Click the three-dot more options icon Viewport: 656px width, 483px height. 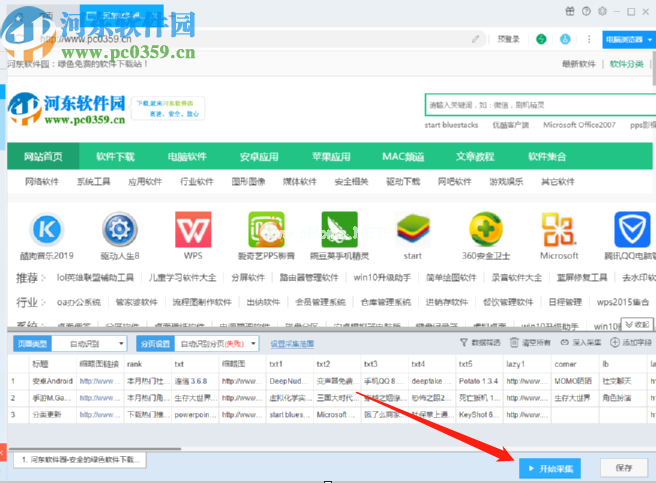(589, 39)
